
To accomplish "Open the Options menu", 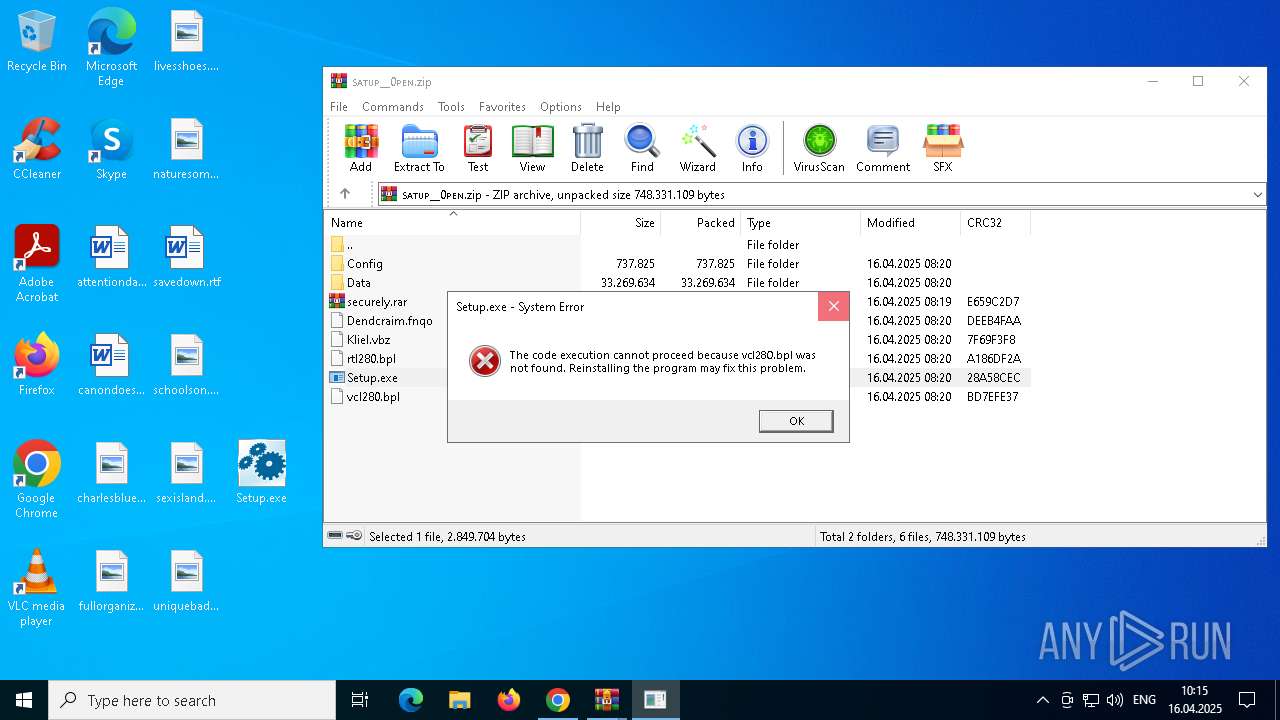I will (x=561, y=107).
